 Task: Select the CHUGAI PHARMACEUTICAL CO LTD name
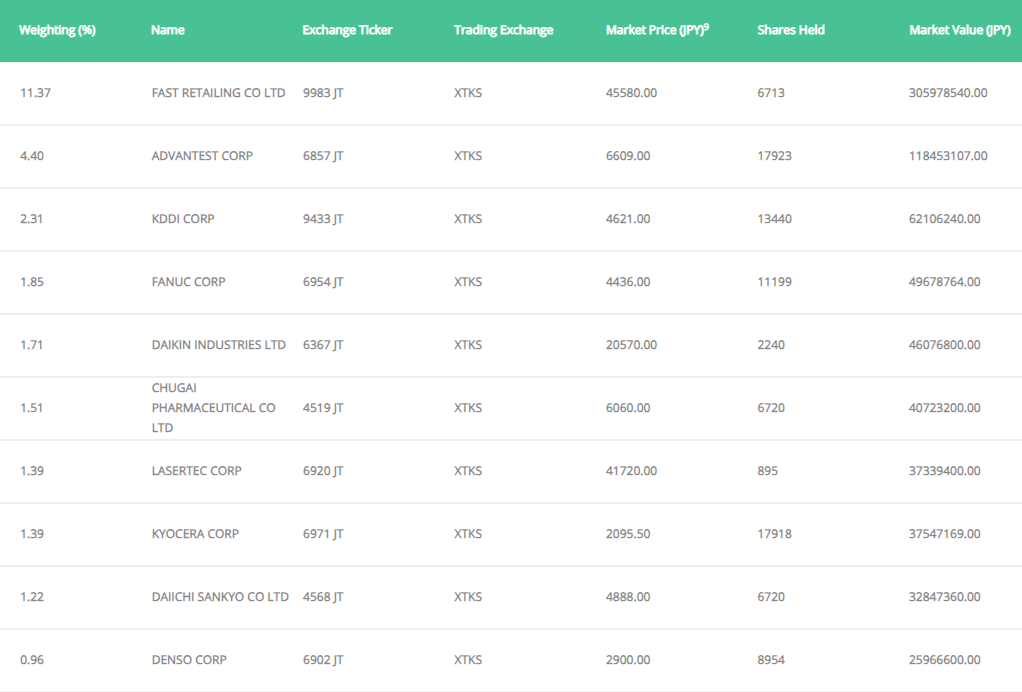(214, 408)
